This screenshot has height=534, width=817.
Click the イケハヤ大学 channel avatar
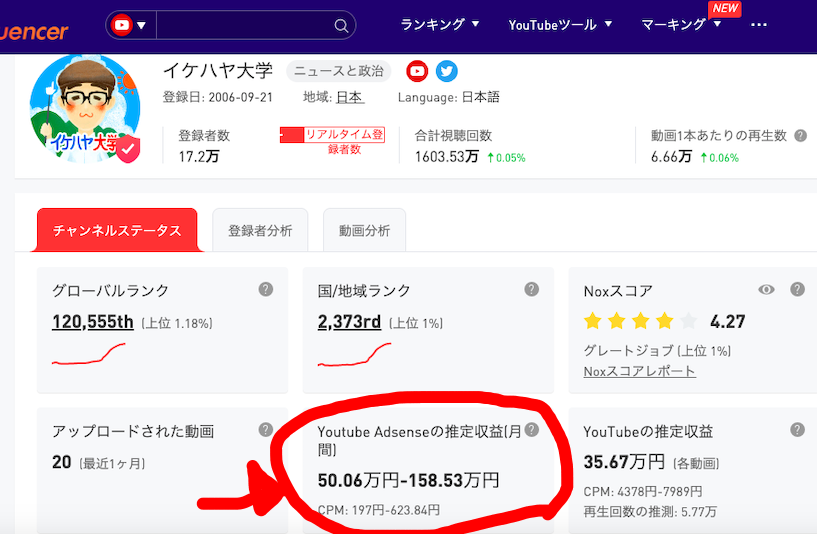pos(85,108)
